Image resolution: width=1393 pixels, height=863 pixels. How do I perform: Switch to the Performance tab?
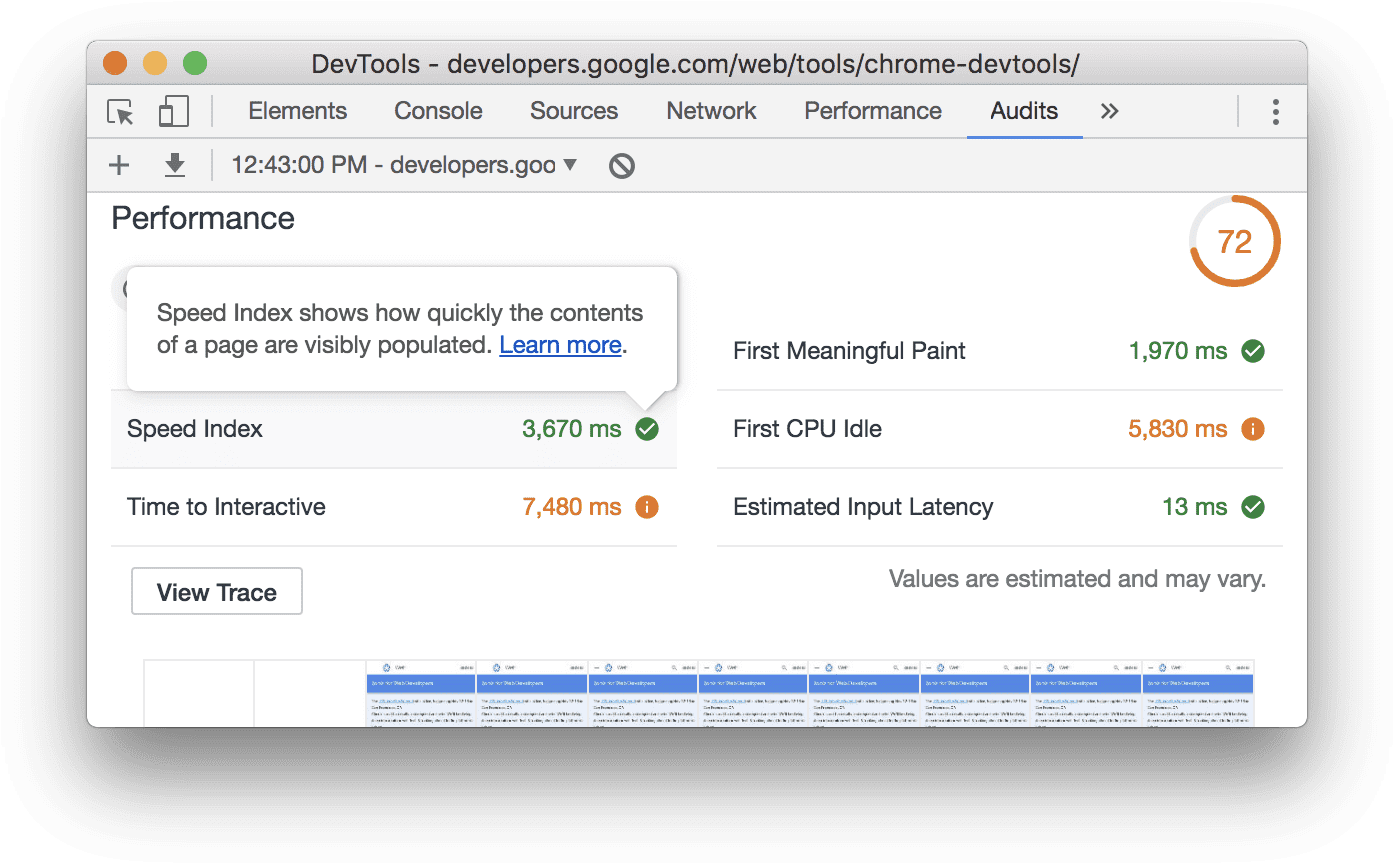click(873, 111)
